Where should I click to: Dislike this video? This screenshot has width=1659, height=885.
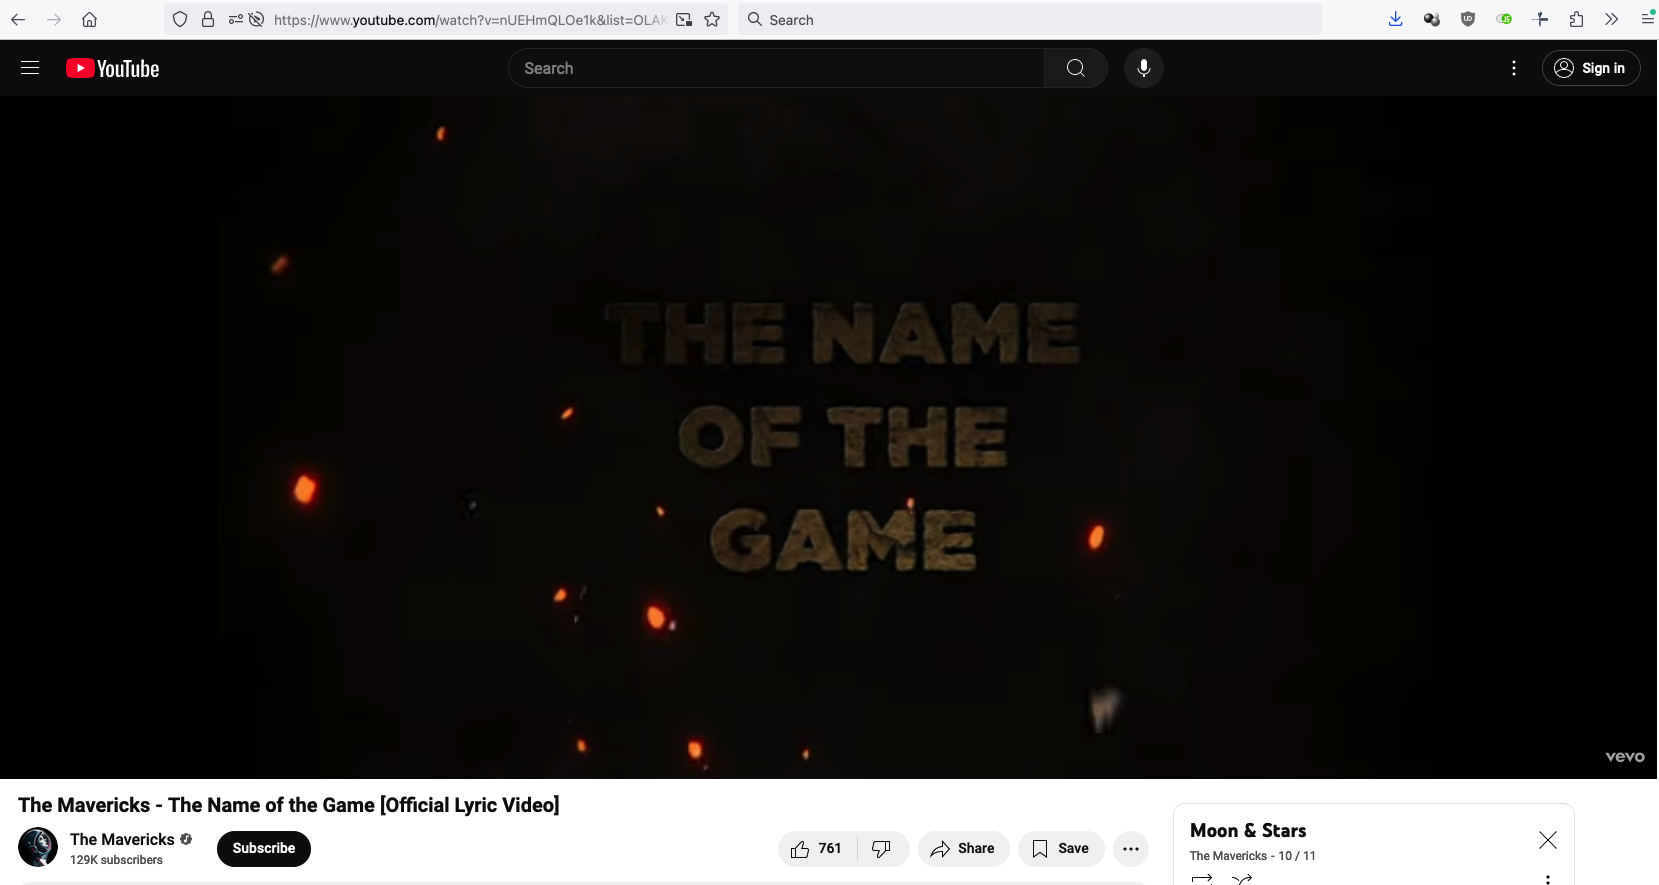(x=882, y=849)
